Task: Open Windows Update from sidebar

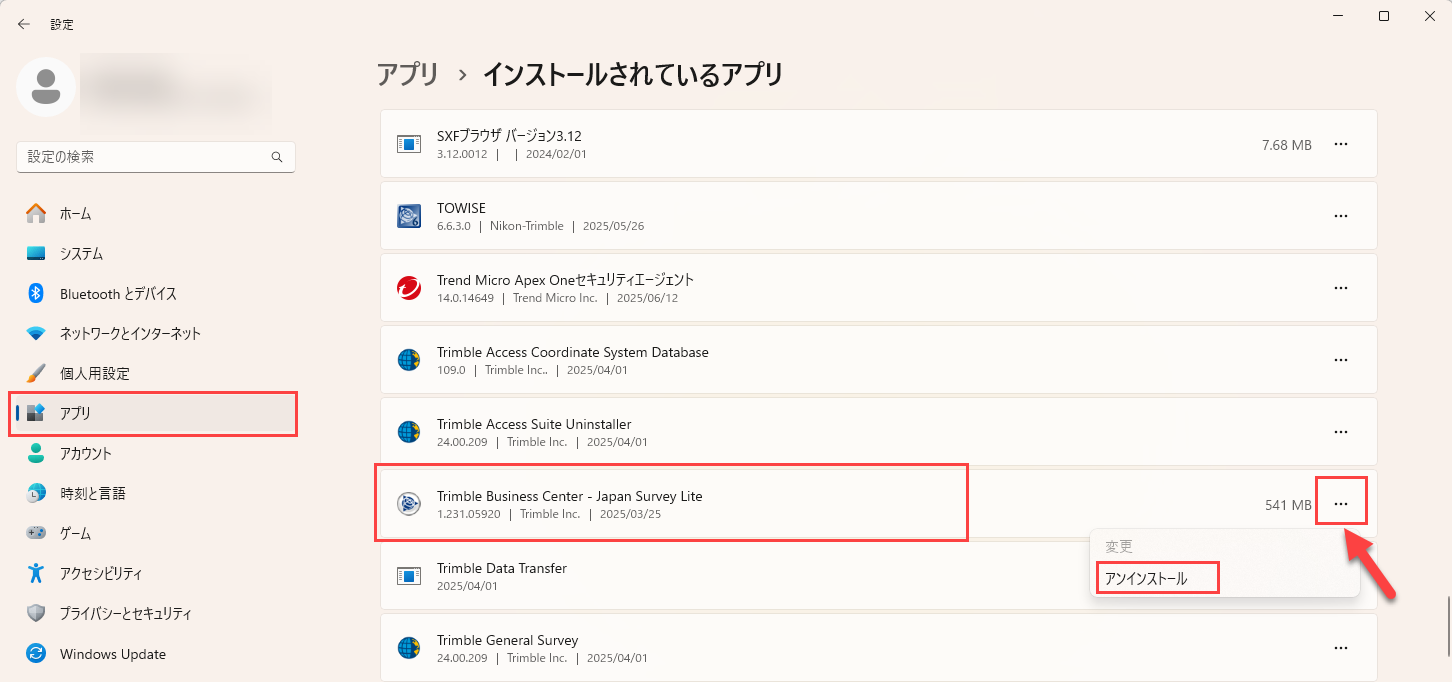Action: (112, 654)
